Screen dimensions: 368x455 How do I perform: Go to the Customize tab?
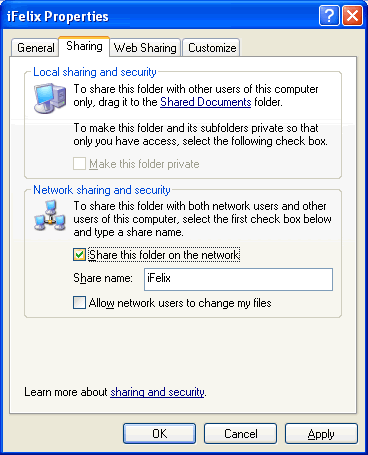212,48
